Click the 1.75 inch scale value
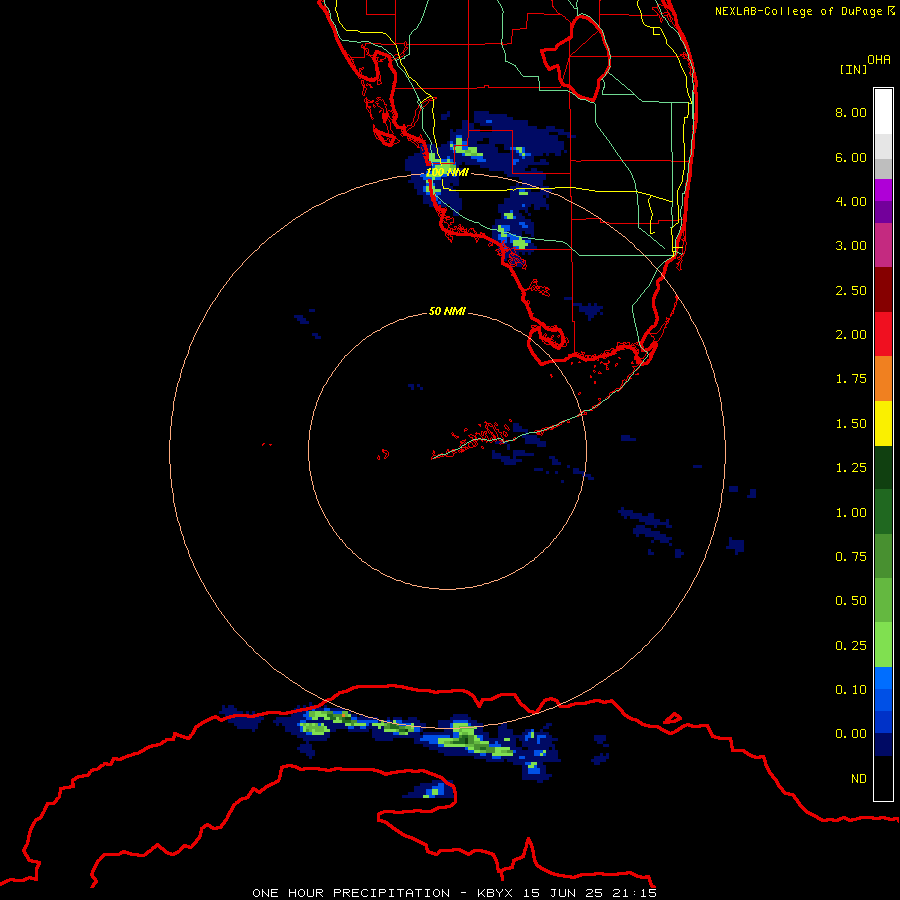Viewport: 900px width, 900px height. click(x=851, y=379)
